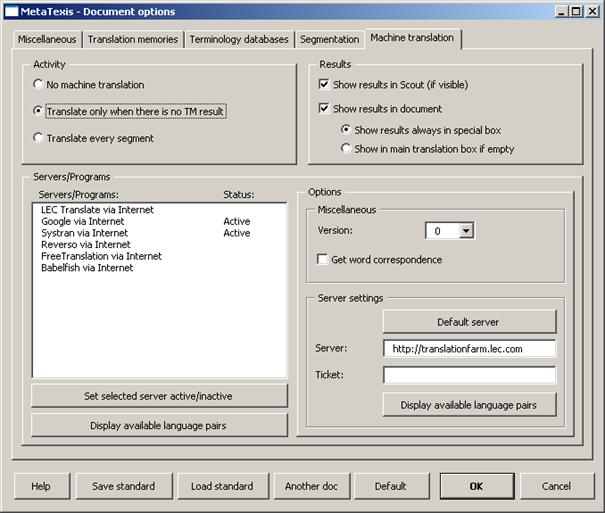The width and height of the screenshot is (605, 513).
Task: Open the Version dropdown arrow
Action: pos(466,231)
